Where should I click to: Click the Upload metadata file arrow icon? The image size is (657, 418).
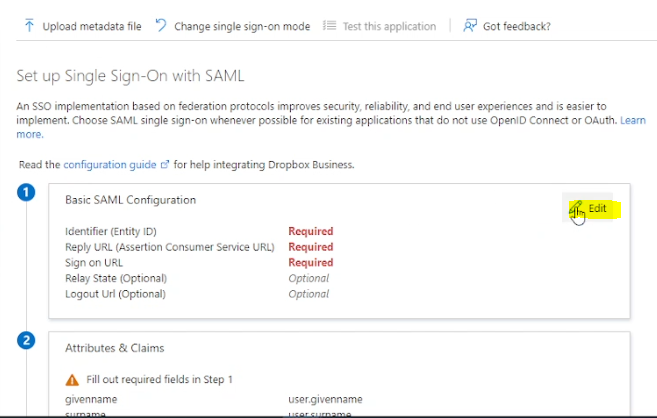tap(29, 26)
